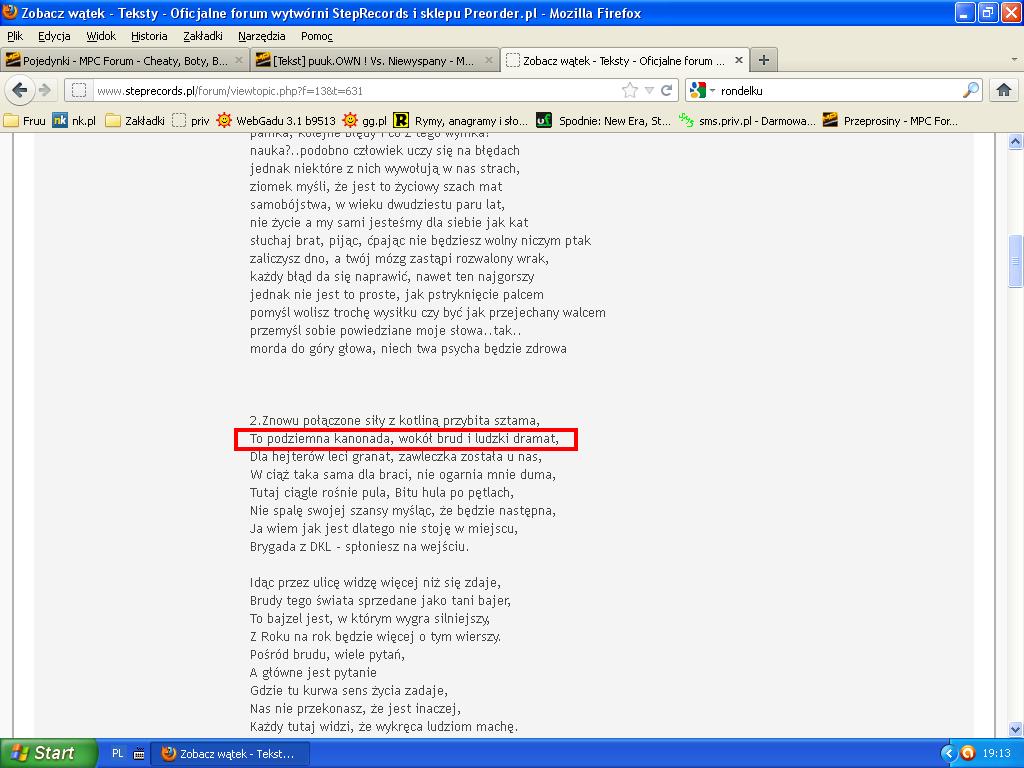1024x768 pixels.
Task: Open the URL history dropdown arrow
Action: [649, 90]
